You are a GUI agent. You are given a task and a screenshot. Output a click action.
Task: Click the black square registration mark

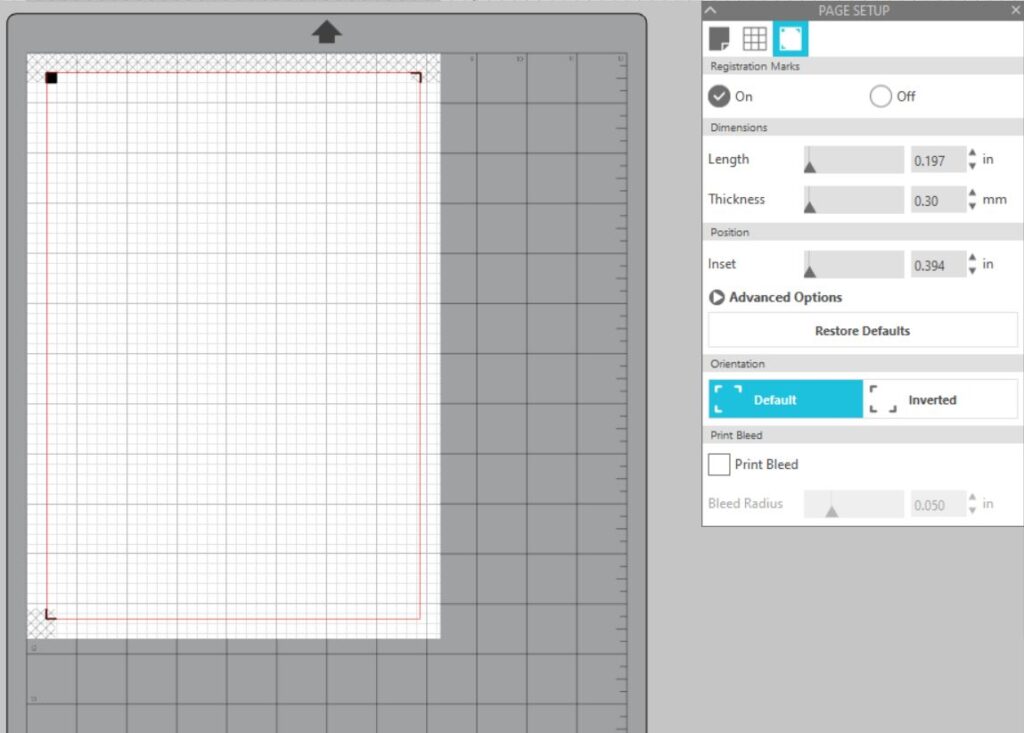tap(51, 77)
